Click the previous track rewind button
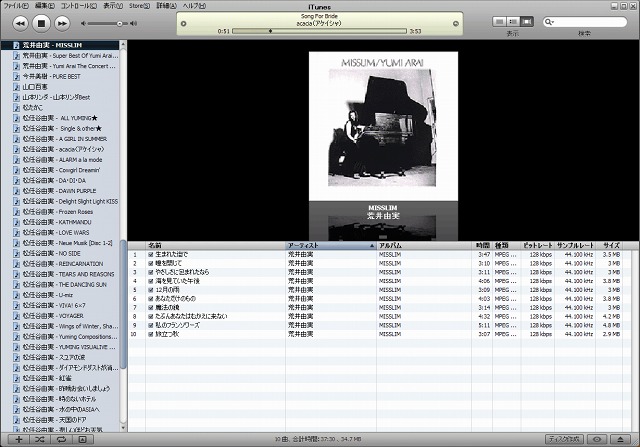Screen dimensions: 640x447 pyautogui.click(x=20, y=23)
